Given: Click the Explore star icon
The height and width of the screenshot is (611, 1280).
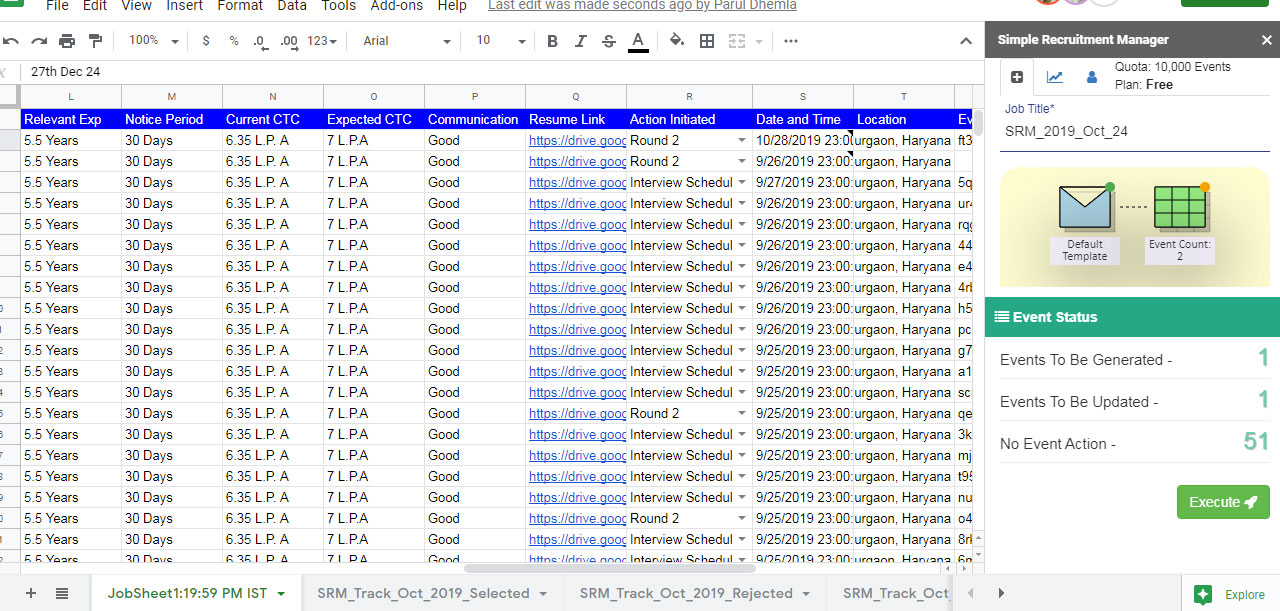Looking at the screenshot, I should point(1203,594).
